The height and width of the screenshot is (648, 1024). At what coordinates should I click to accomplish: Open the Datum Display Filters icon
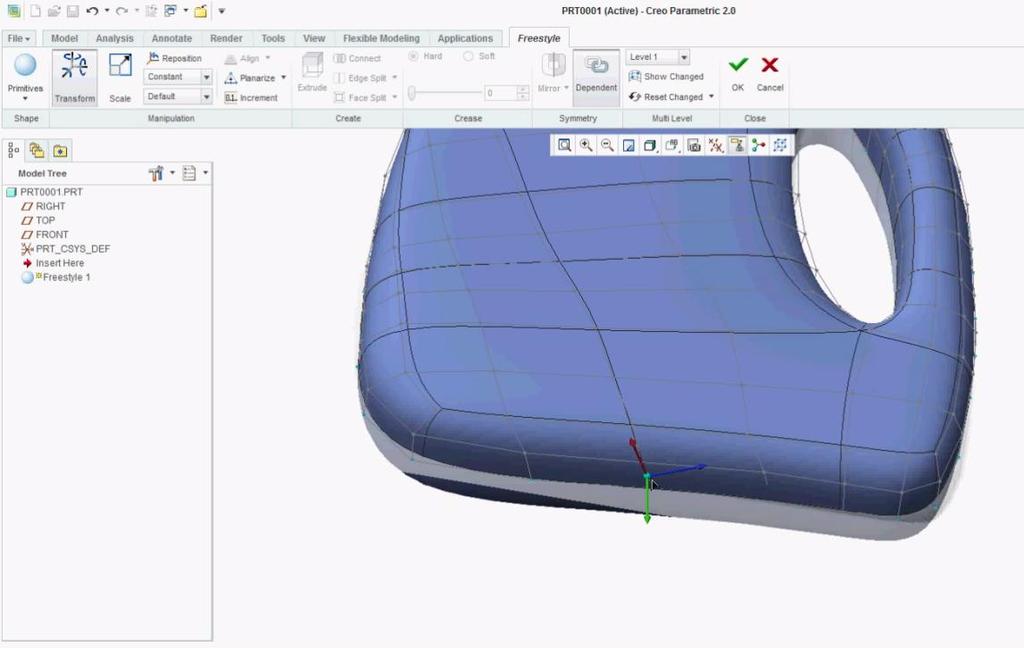click(716, 145)
